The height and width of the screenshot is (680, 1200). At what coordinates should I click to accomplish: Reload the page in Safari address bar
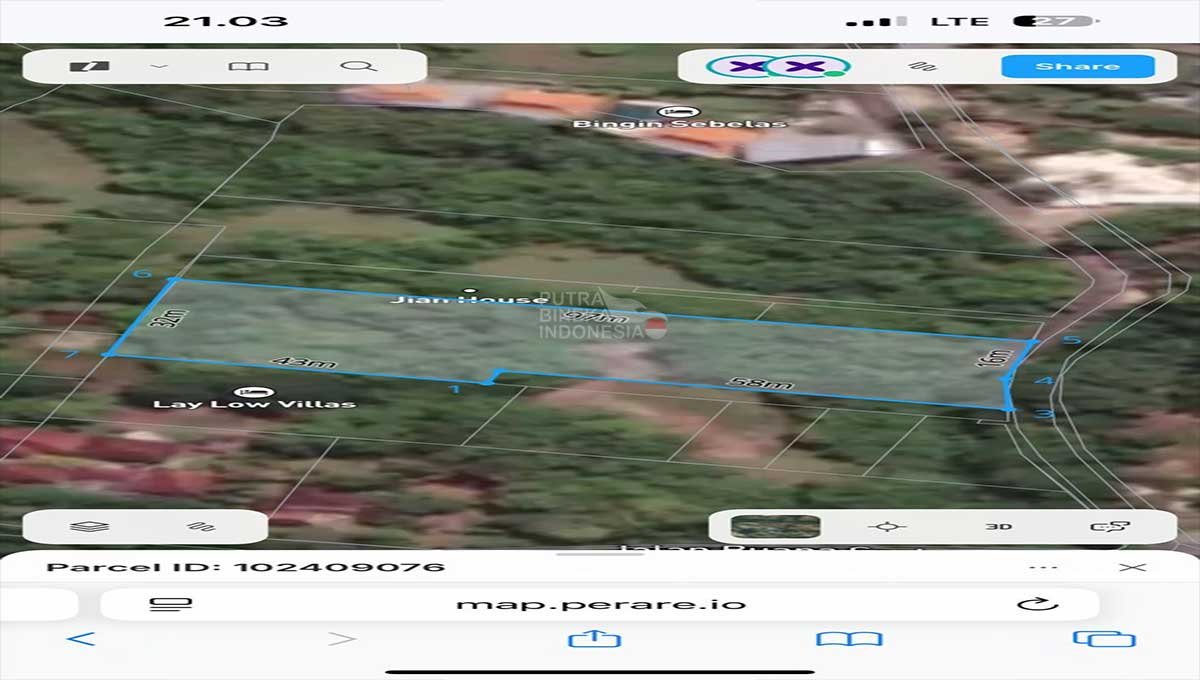[1037, 604]
